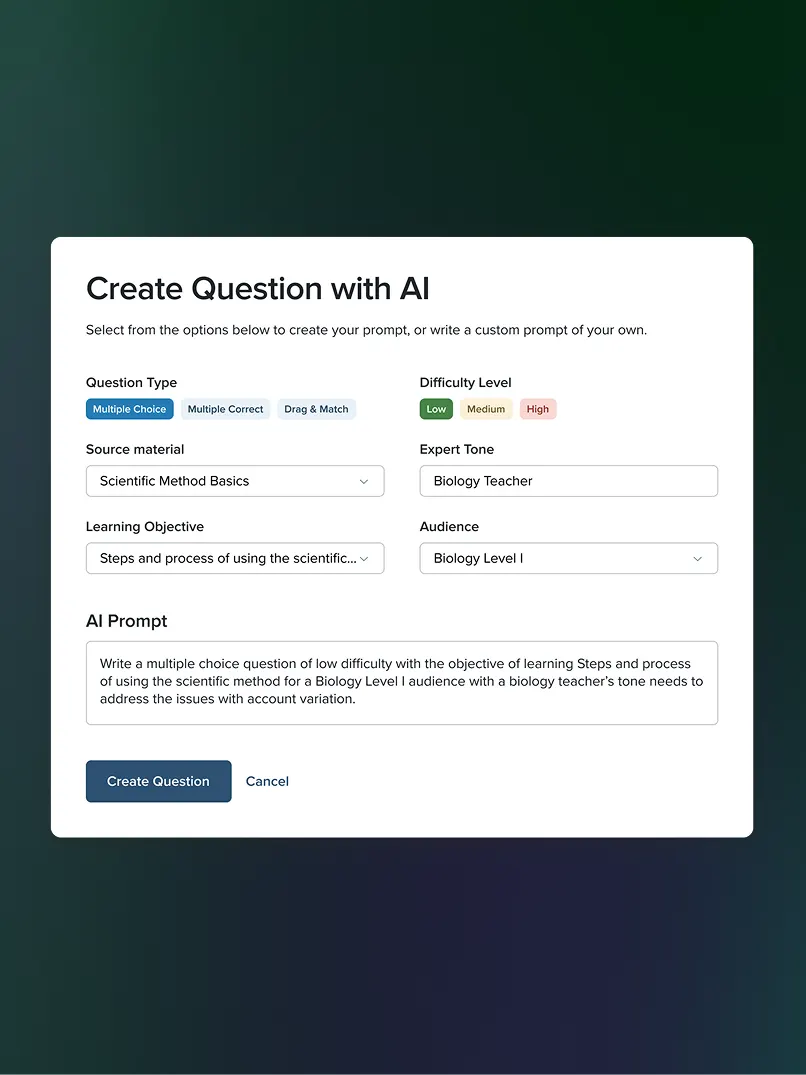The height and width of the screenshot is (1075, 806).
Task: Click the chevron arrow in Source material field
Action: point(364,481)
